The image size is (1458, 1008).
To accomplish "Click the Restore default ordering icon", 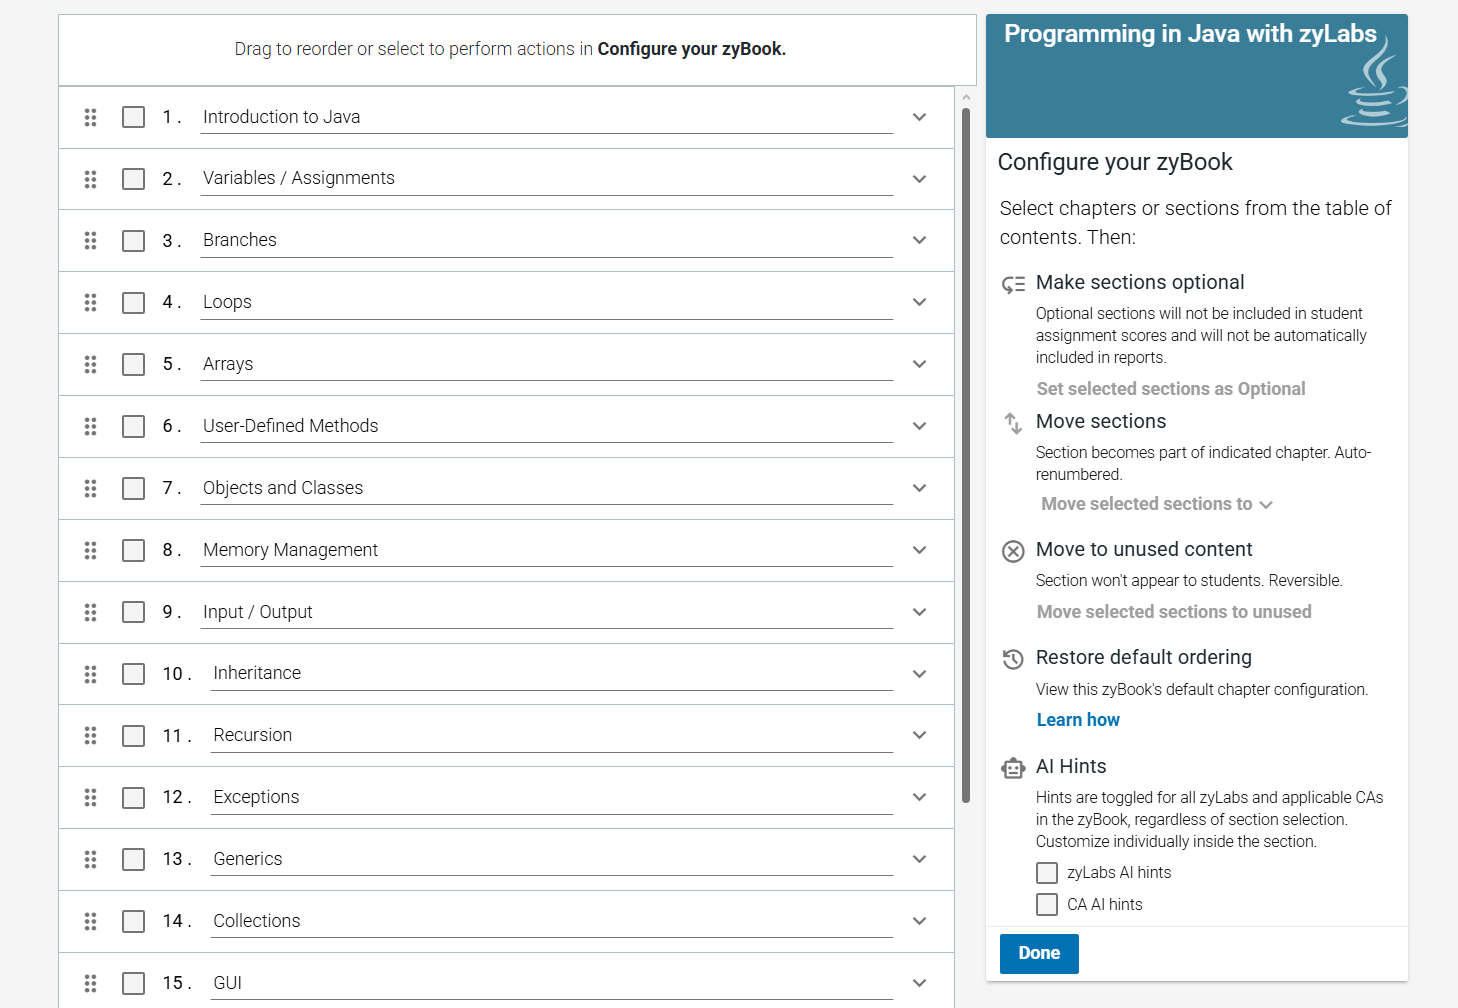I will pyautogui.click(x=1013, y=659).
